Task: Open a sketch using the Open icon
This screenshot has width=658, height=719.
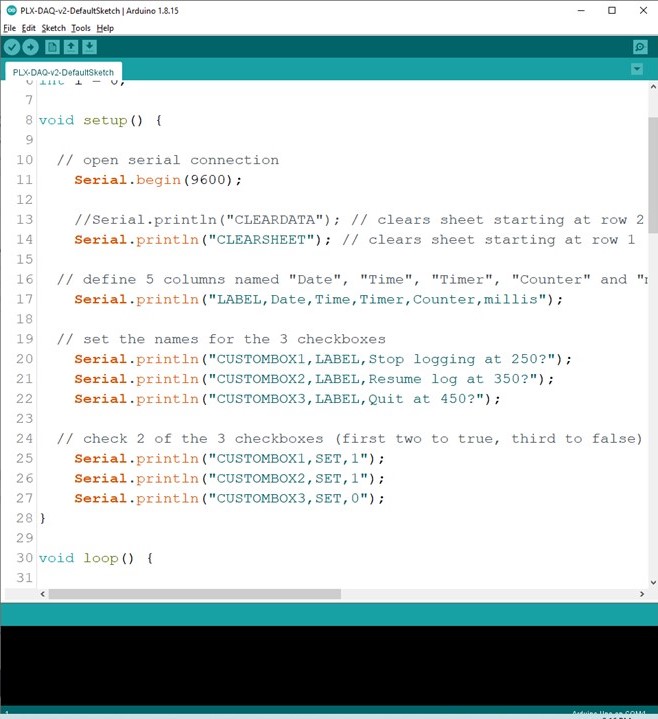Action: [x=71, y=47]
